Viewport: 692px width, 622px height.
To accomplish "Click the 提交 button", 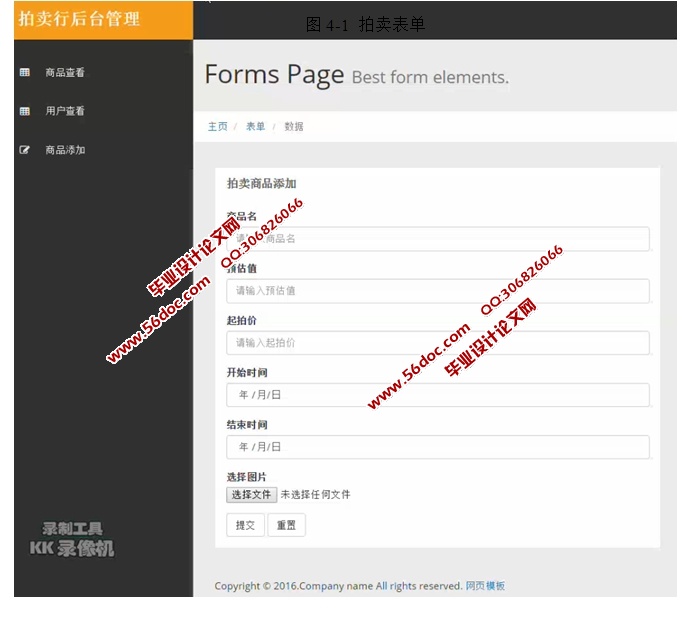I will click(245, 525).
